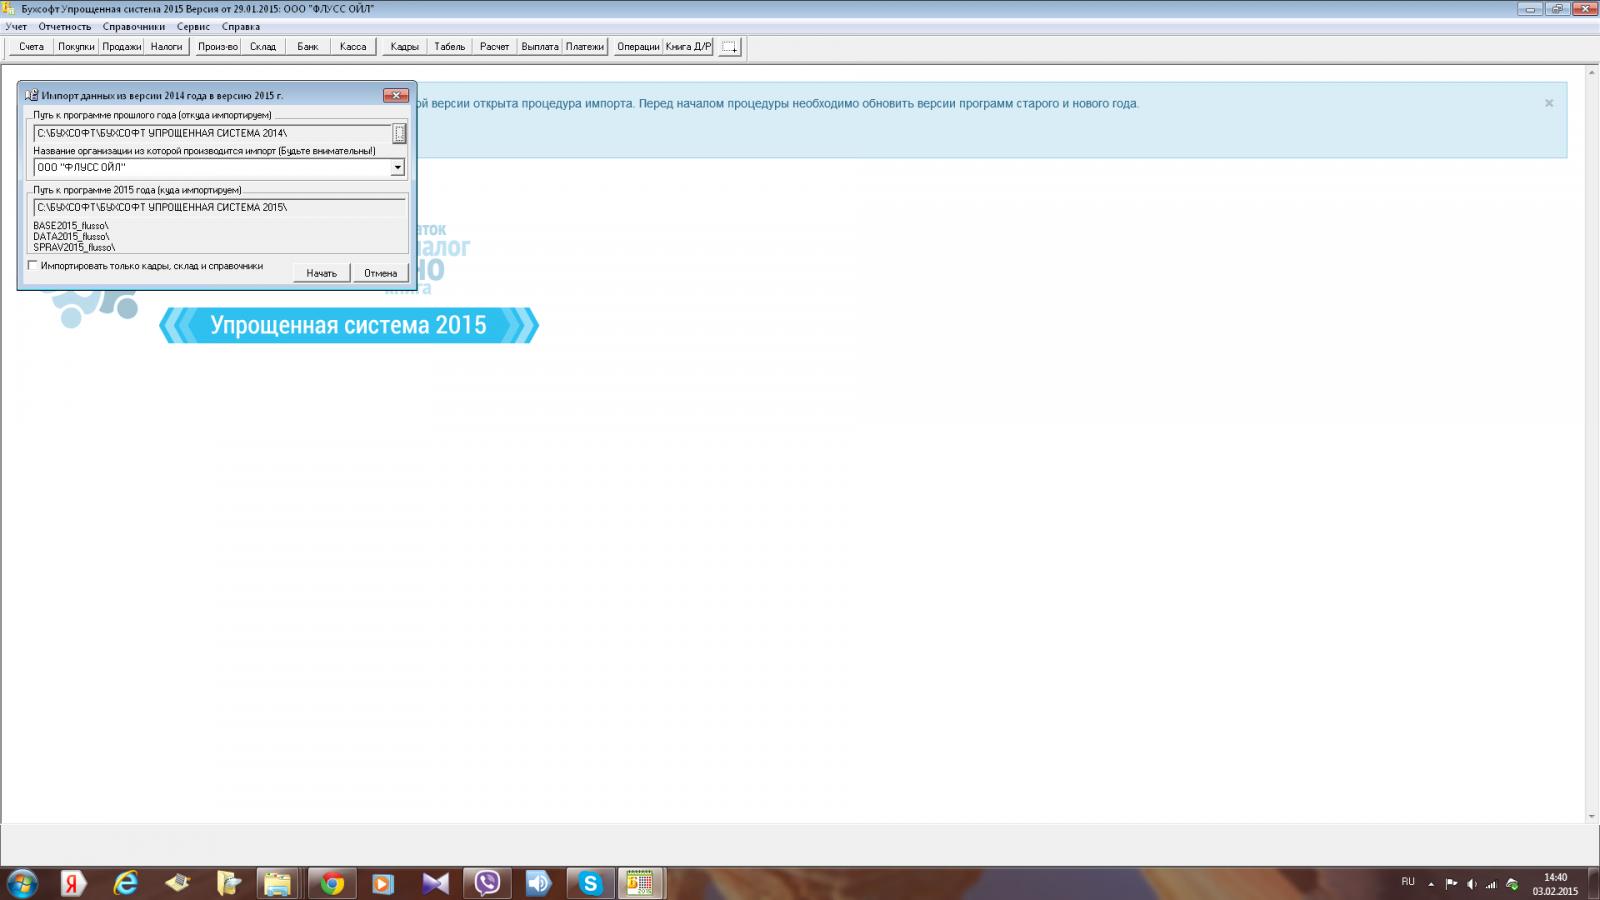Open the Отчетность menu
This screenshot has height=900, width=1600.
click(x=65, y=27)
